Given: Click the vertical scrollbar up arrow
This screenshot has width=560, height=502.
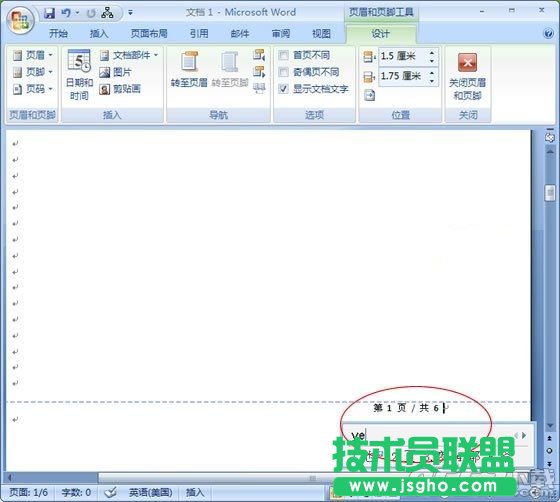Looking at the screenshot, I should pyautogui.click(x=550, y=151).
